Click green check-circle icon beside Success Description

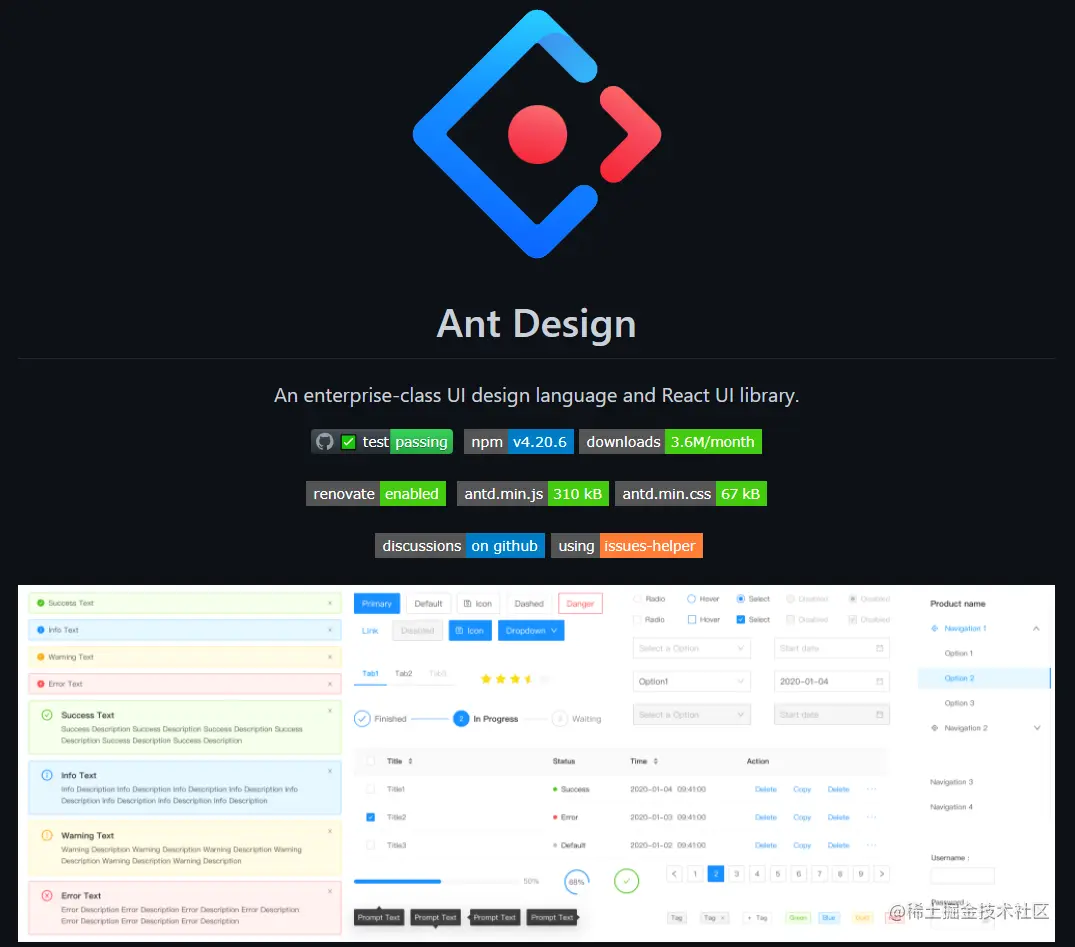tap(47, 715)
